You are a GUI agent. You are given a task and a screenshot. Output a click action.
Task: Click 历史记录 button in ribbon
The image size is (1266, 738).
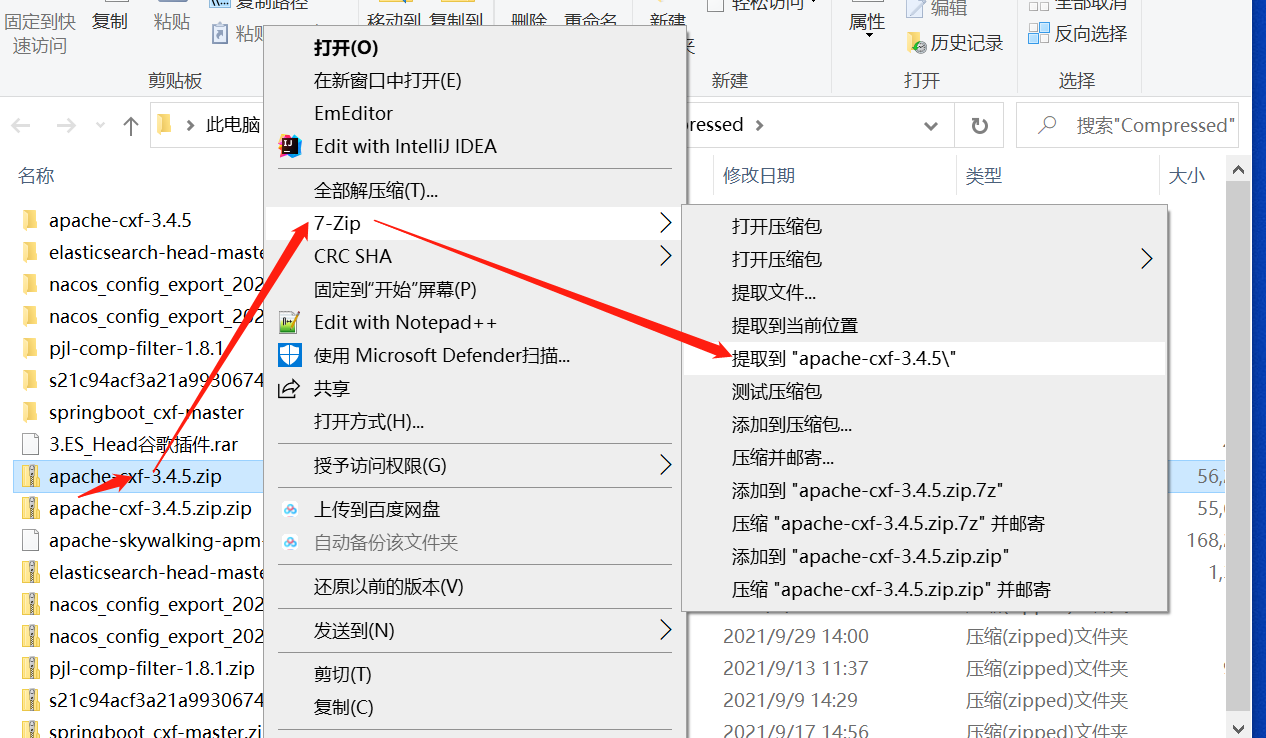tap(955, 43)
